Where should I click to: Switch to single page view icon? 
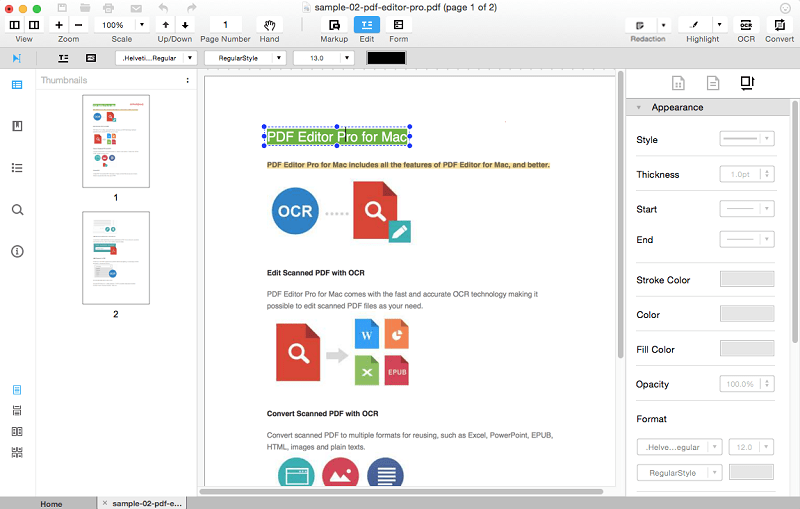(x=16, y=390)
